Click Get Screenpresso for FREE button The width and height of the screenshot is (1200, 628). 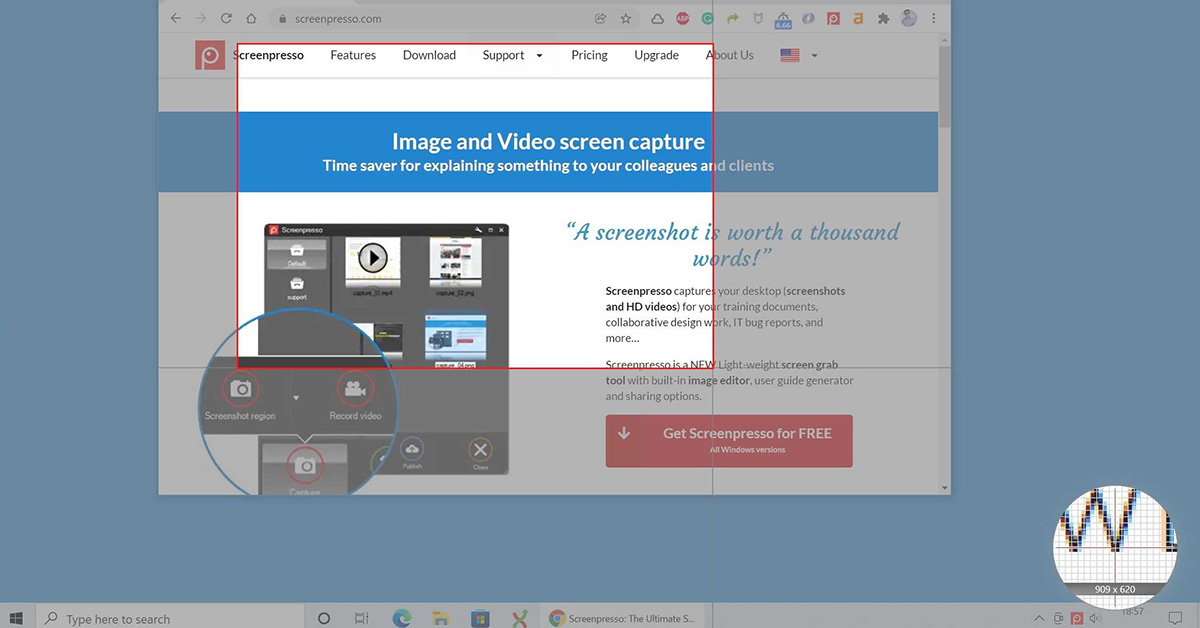click(x=729, y=441)
